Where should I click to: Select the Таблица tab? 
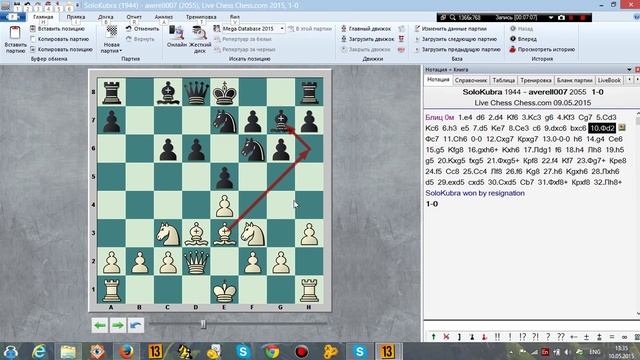coord(503,80)
